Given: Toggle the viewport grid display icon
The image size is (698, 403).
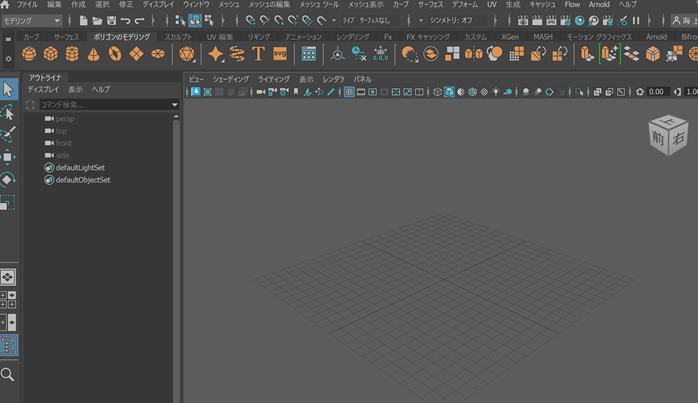Looking at the screenshot, I should coord(349,92).
